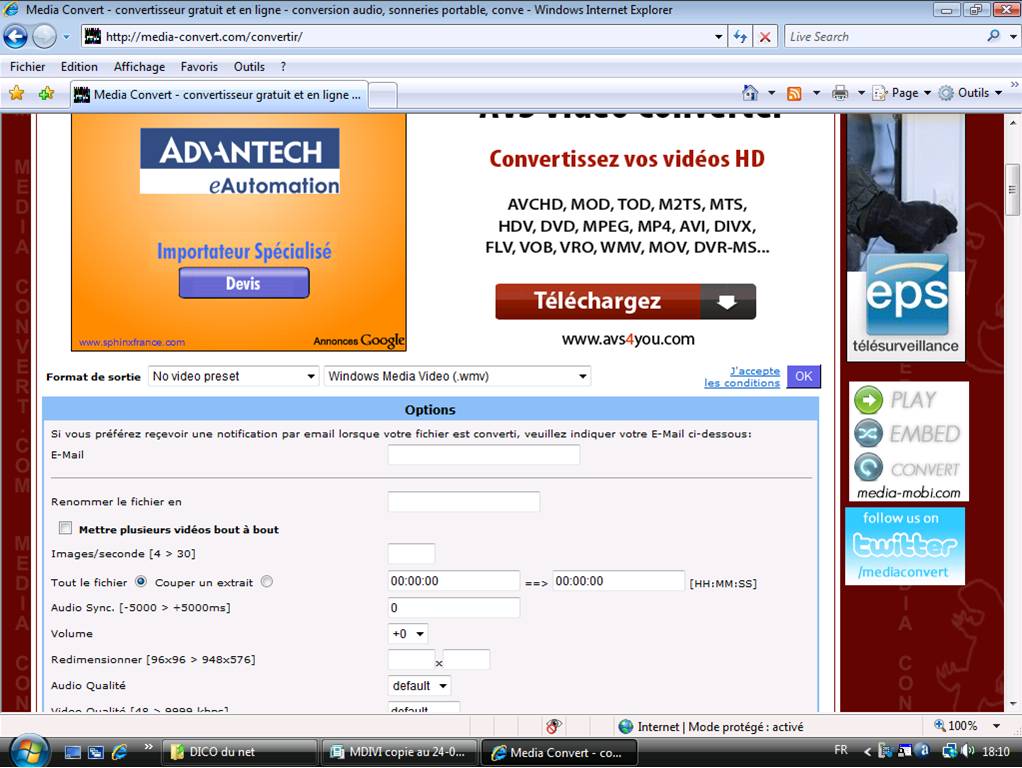Click Switch between windows quick launch icon
The image size is (1022, 768).
tap(96, 752)
